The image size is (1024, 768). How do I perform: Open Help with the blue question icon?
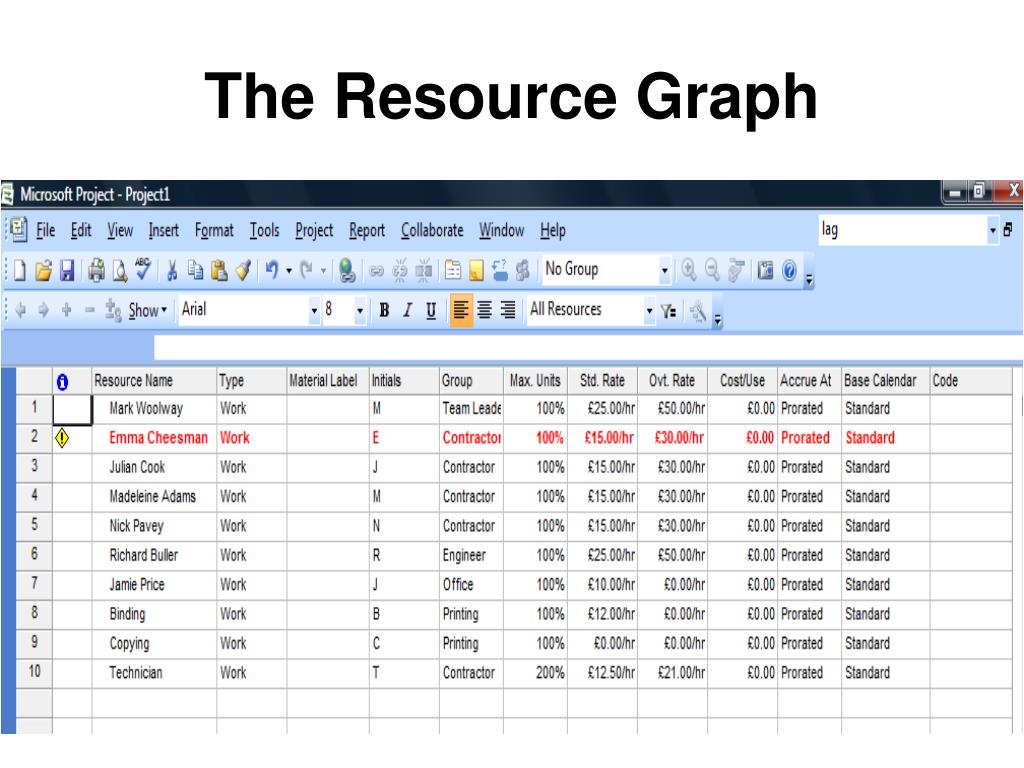pyautogui.click(x=789, y=270)
